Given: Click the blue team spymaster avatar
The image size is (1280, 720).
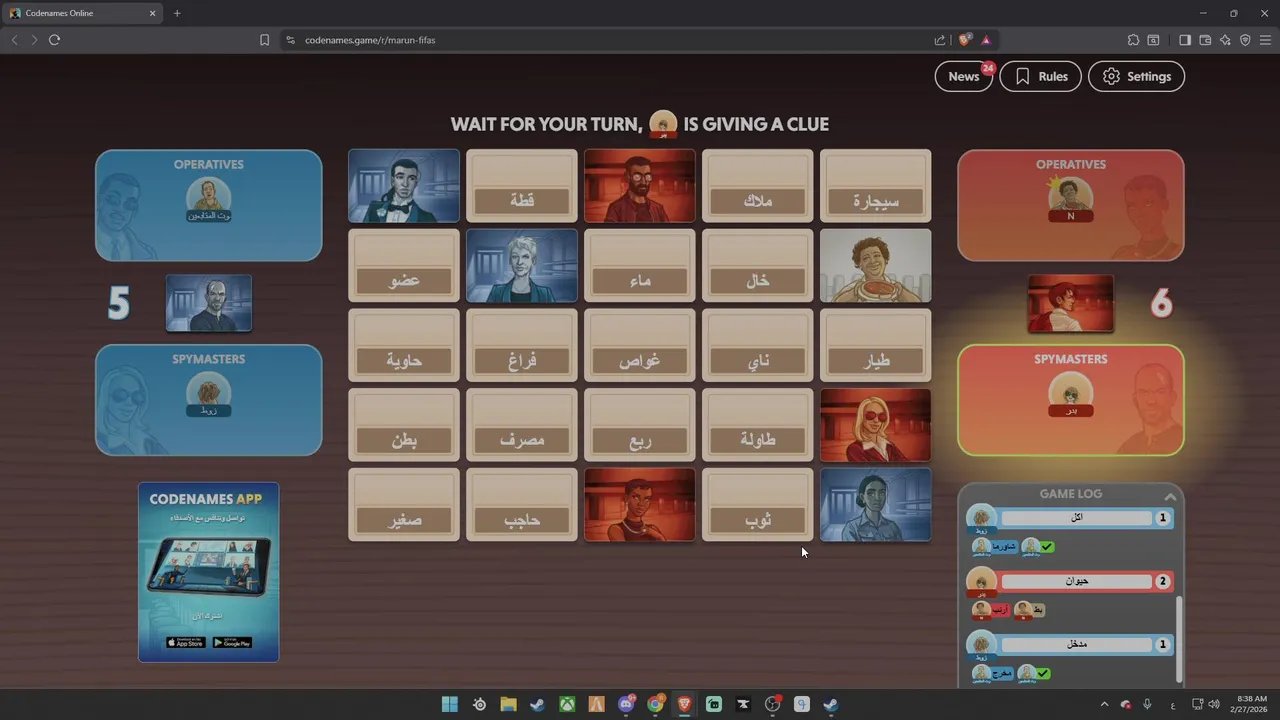Looking at the screenshot, I should (x=209, y=394).
